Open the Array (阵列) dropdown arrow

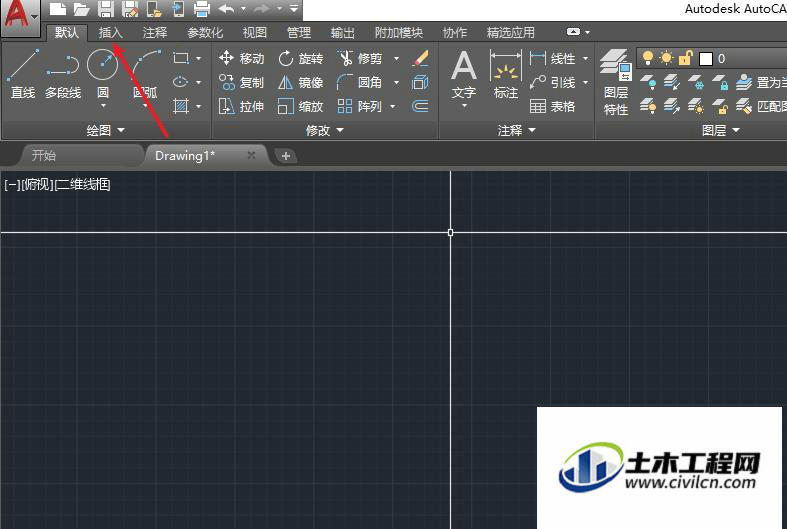[393, 106]
